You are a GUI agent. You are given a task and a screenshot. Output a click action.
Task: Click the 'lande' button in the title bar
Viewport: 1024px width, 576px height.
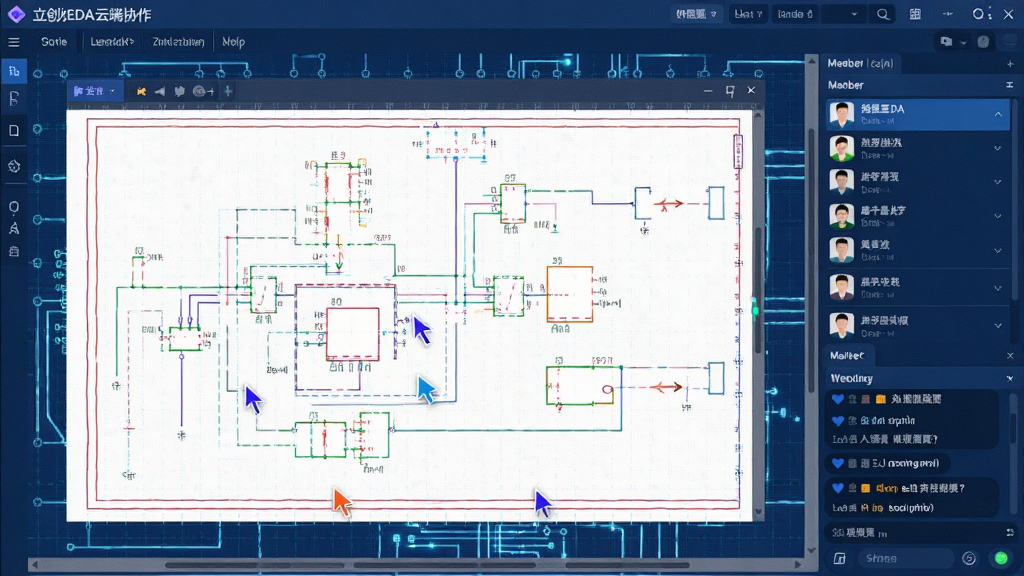pyautogui.click(x=795, y=14)
